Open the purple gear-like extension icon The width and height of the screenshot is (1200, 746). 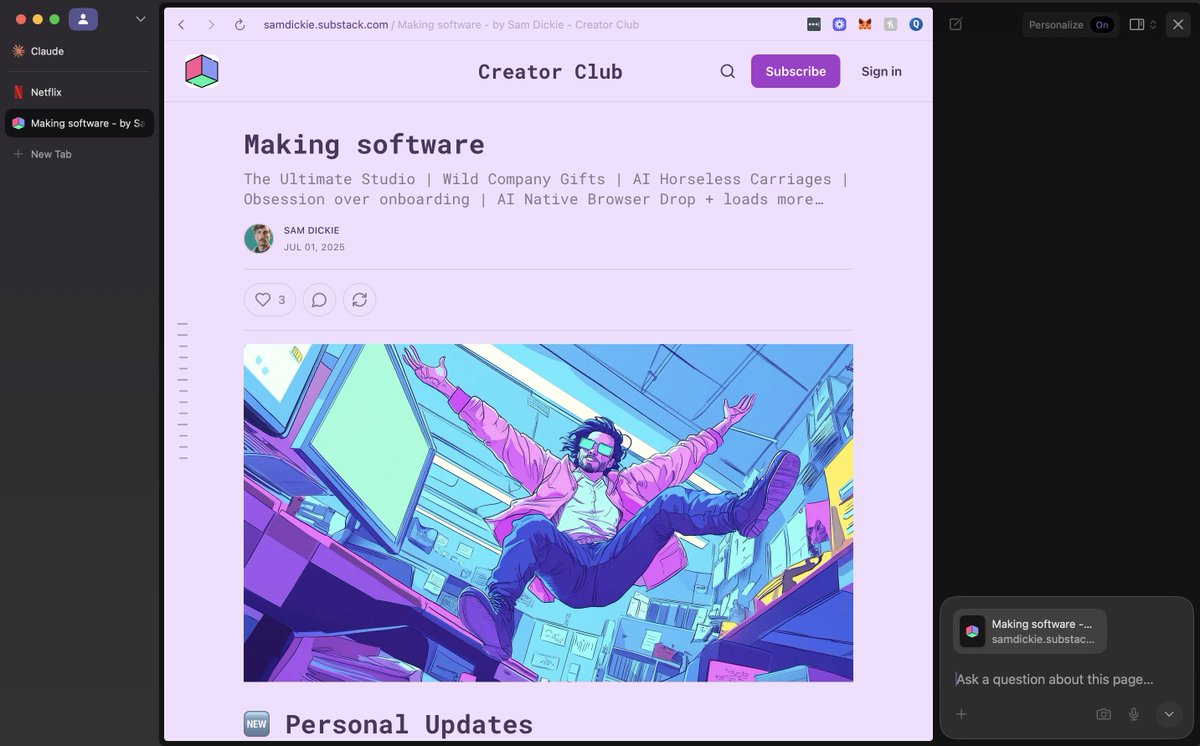[840, 24]
